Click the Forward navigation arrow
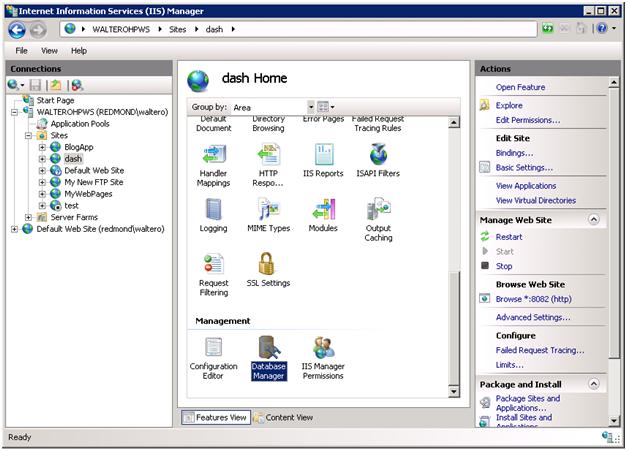 tap(38, 30)
